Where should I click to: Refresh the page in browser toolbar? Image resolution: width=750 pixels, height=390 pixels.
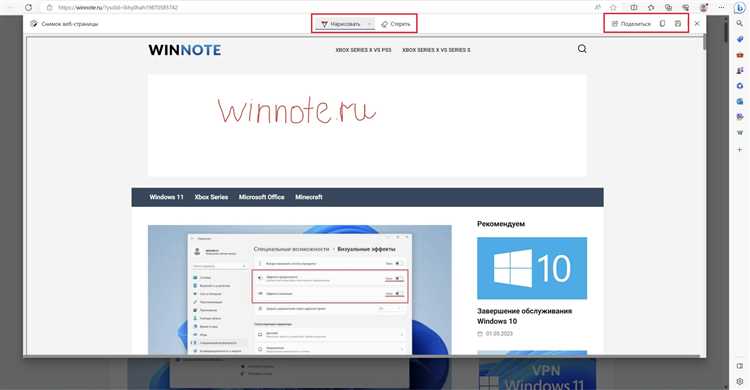tap(29, 8)
